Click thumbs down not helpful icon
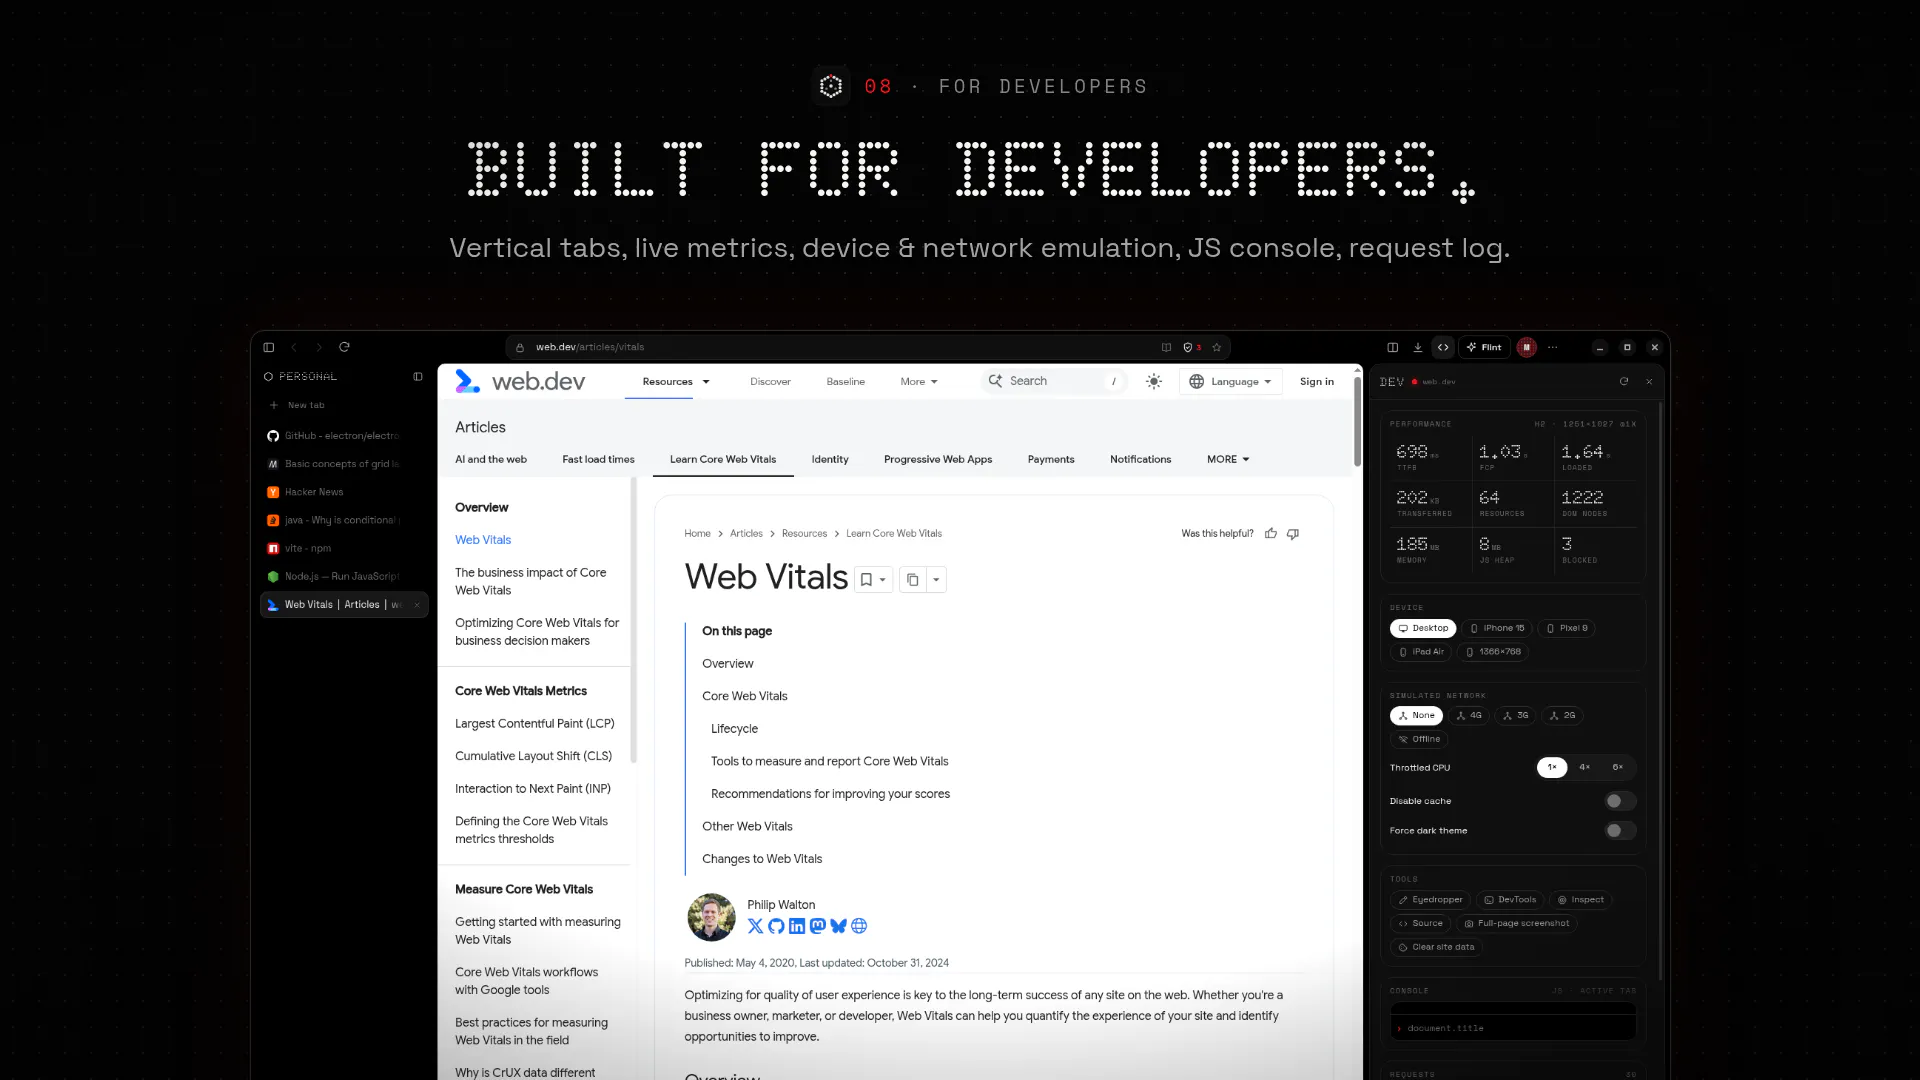The height and width of the screenshot is (1080, 1920). [1293, 534]
